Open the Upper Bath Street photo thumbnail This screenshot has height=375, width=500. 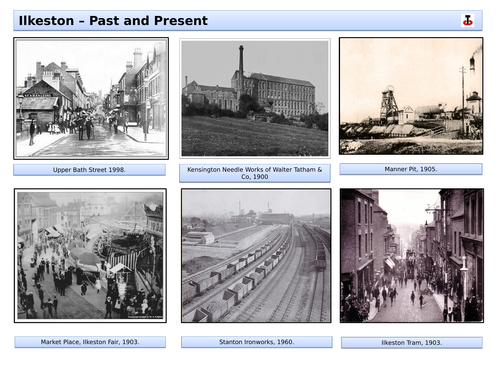coord(91,98)
